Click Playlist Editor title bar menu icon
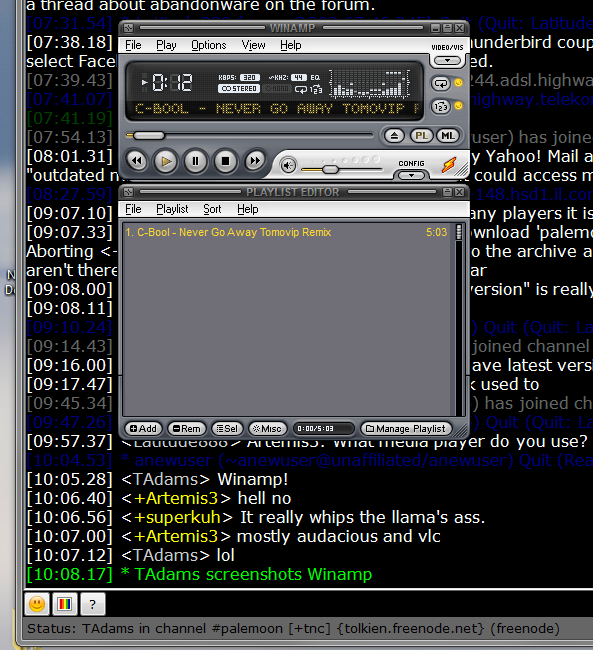 pyautogui.click(x=128, y=192)
